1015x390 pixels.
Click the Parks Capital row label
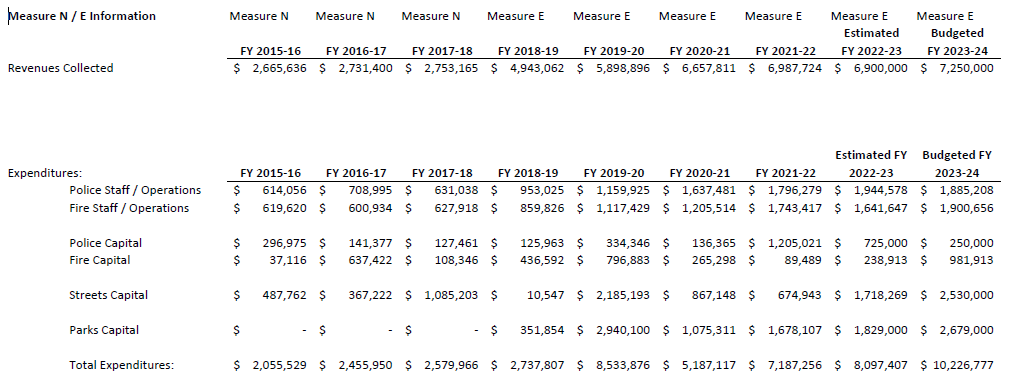104,330
